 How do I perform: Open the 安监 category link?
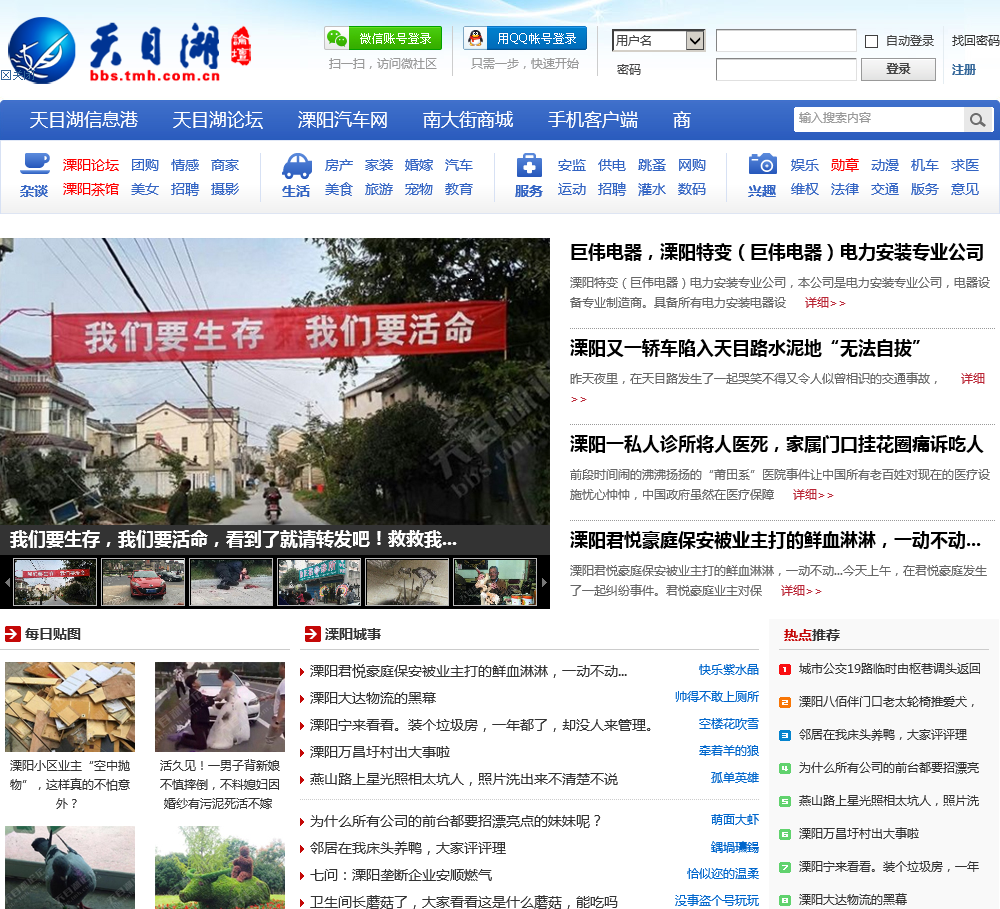click(x=571, y=165)
